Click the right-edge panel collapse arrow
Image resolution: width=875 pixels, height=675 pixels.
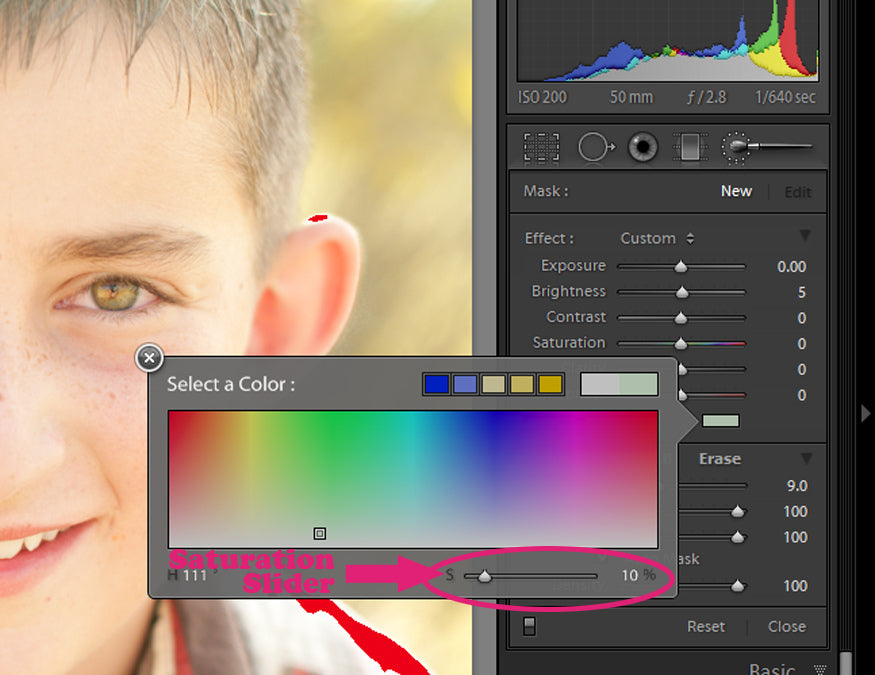(865, 413)
